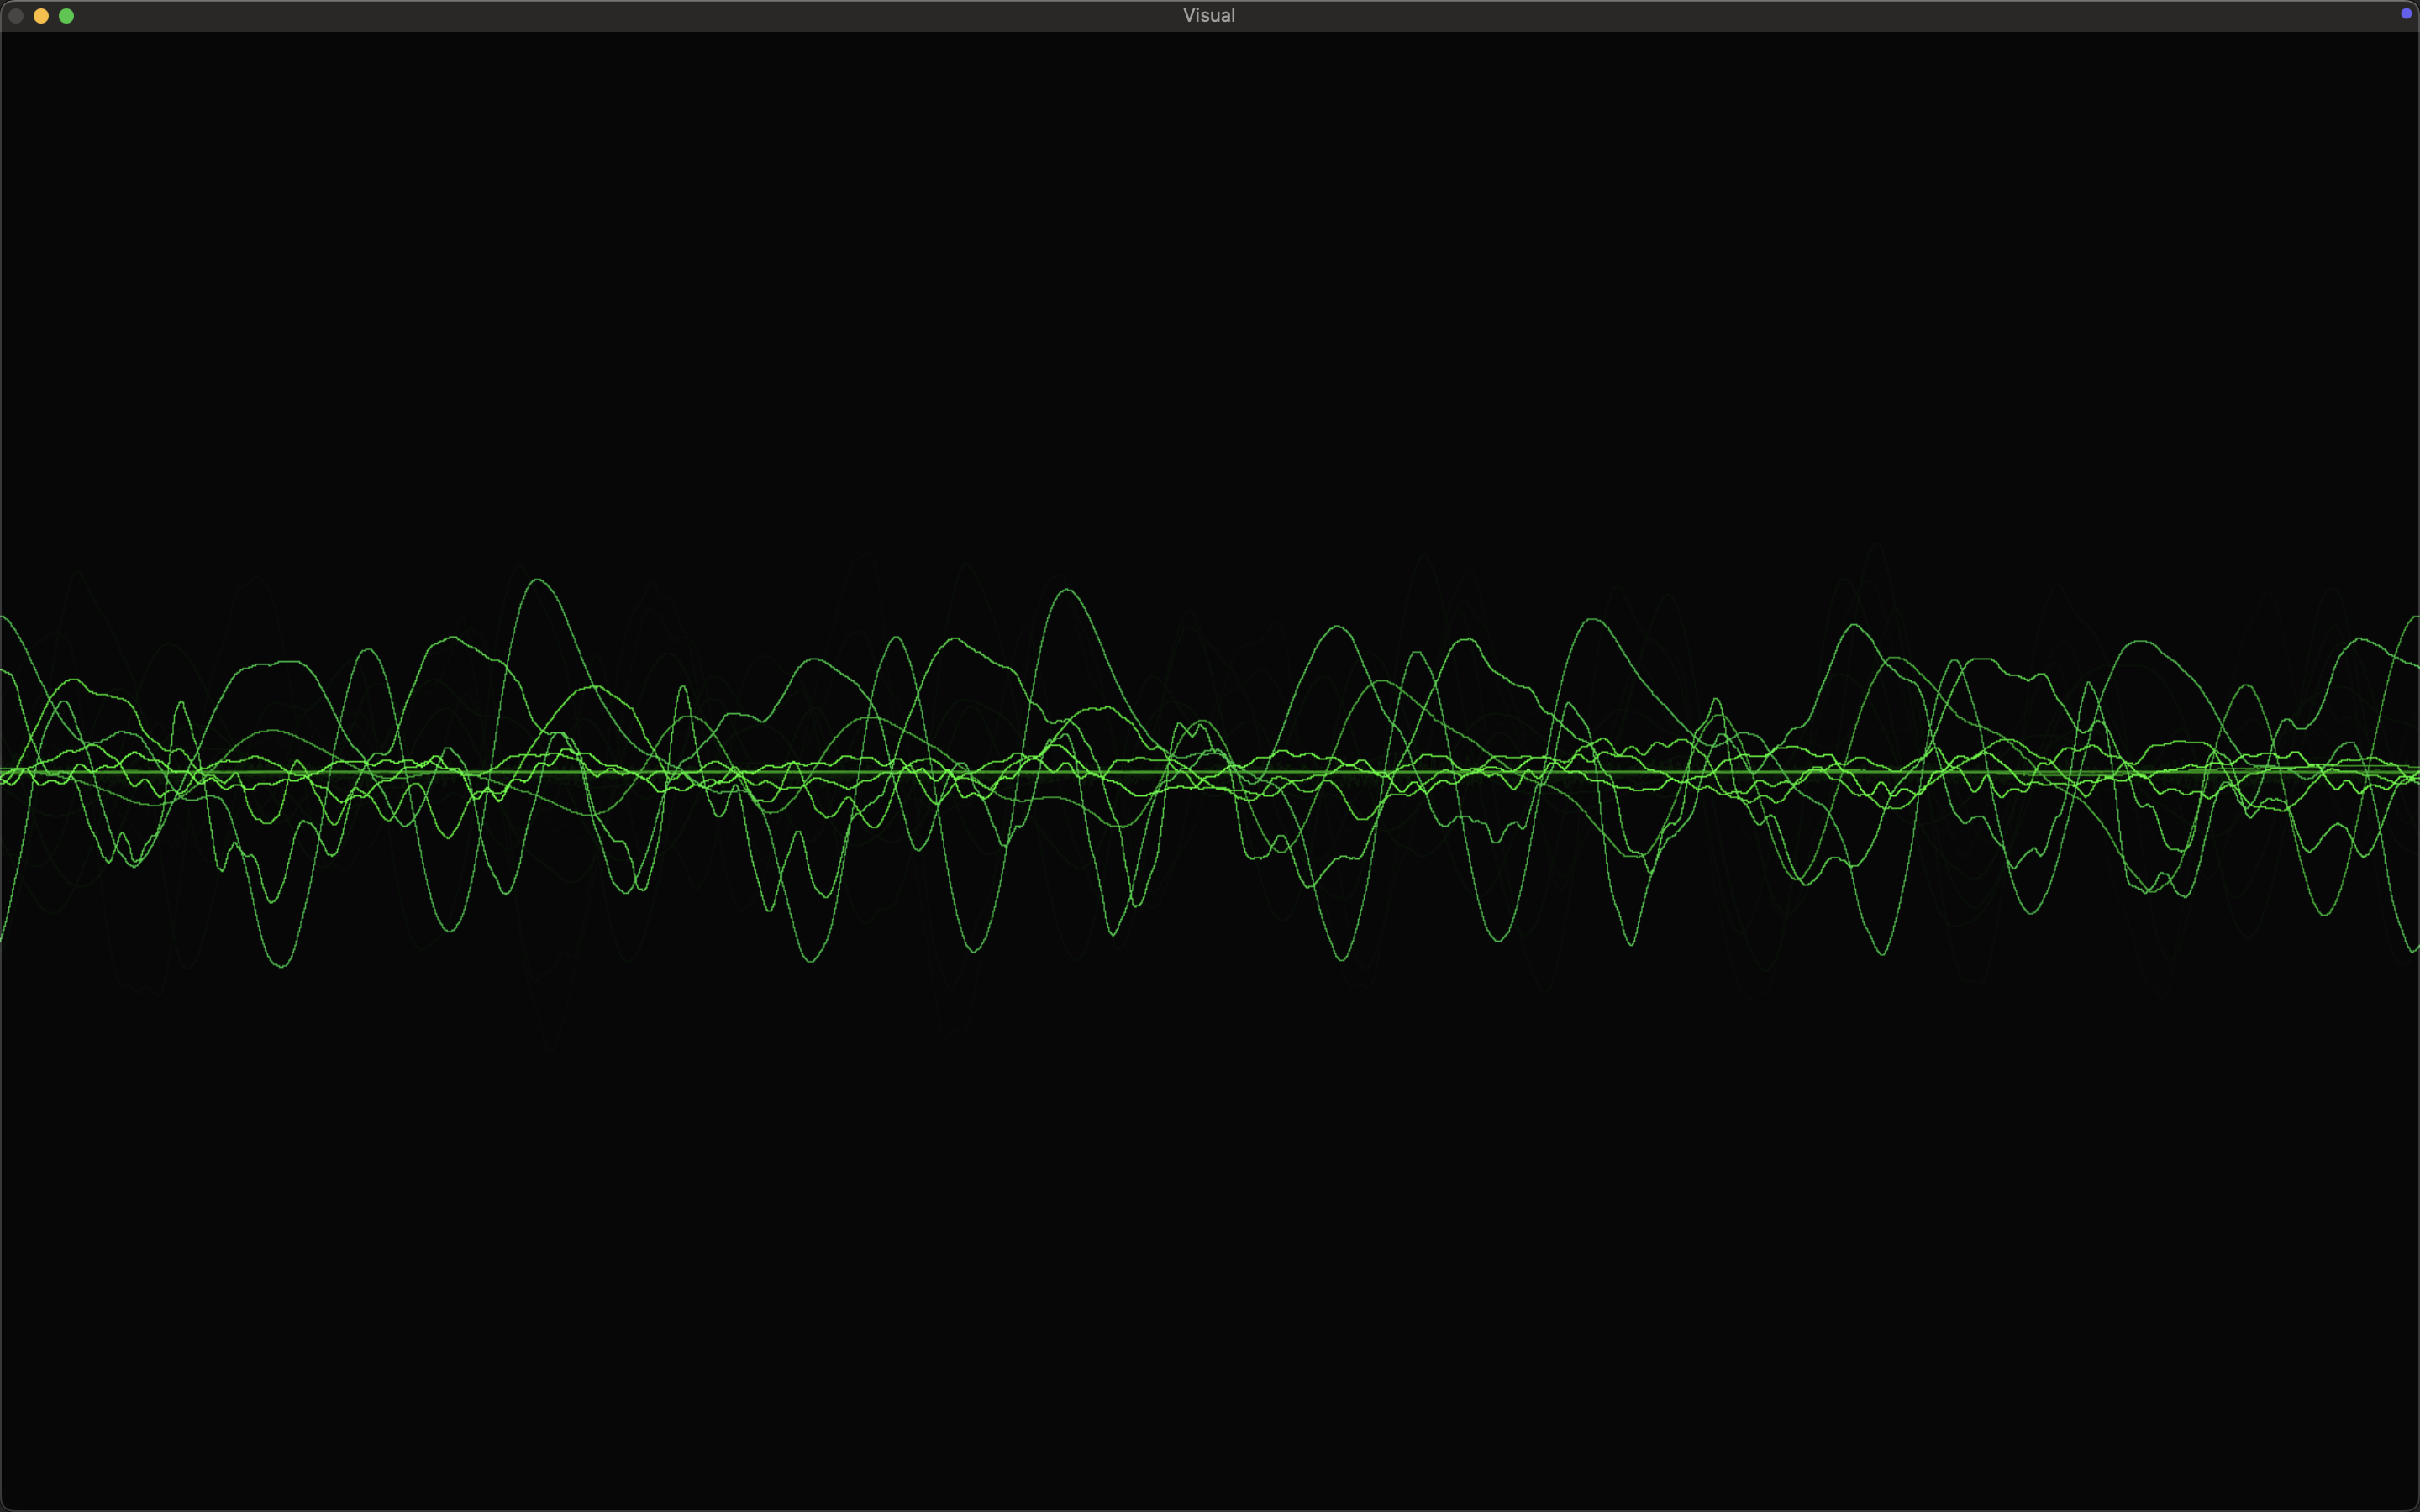Click the green zoom window button
This screenshot has height=1512, width=2420.
coord(66,16)
